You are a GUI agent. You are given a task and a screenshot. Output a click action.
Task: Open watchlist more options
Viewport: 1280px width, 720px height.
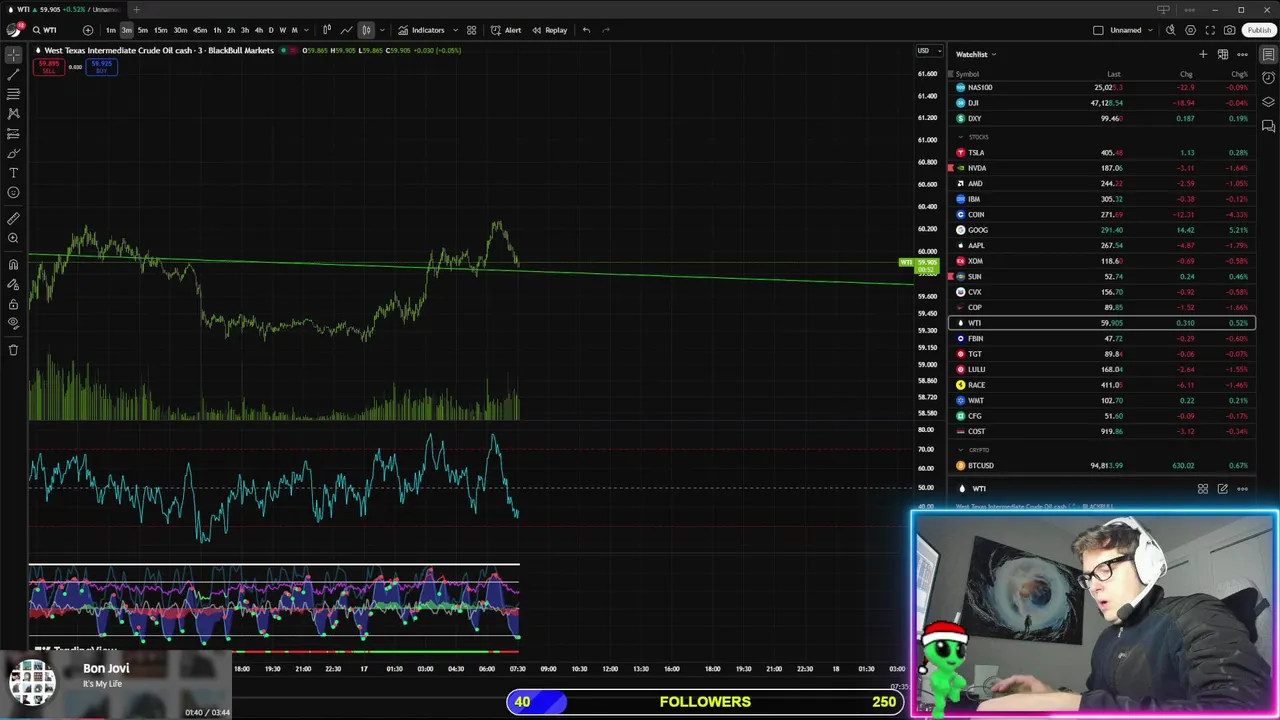coord(1242,54)
